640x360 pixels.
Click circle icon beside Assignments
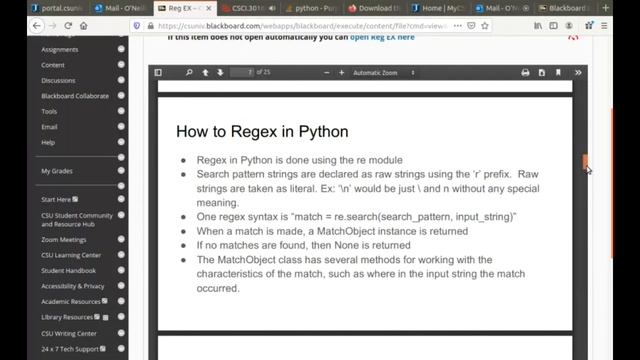point(121,49)
